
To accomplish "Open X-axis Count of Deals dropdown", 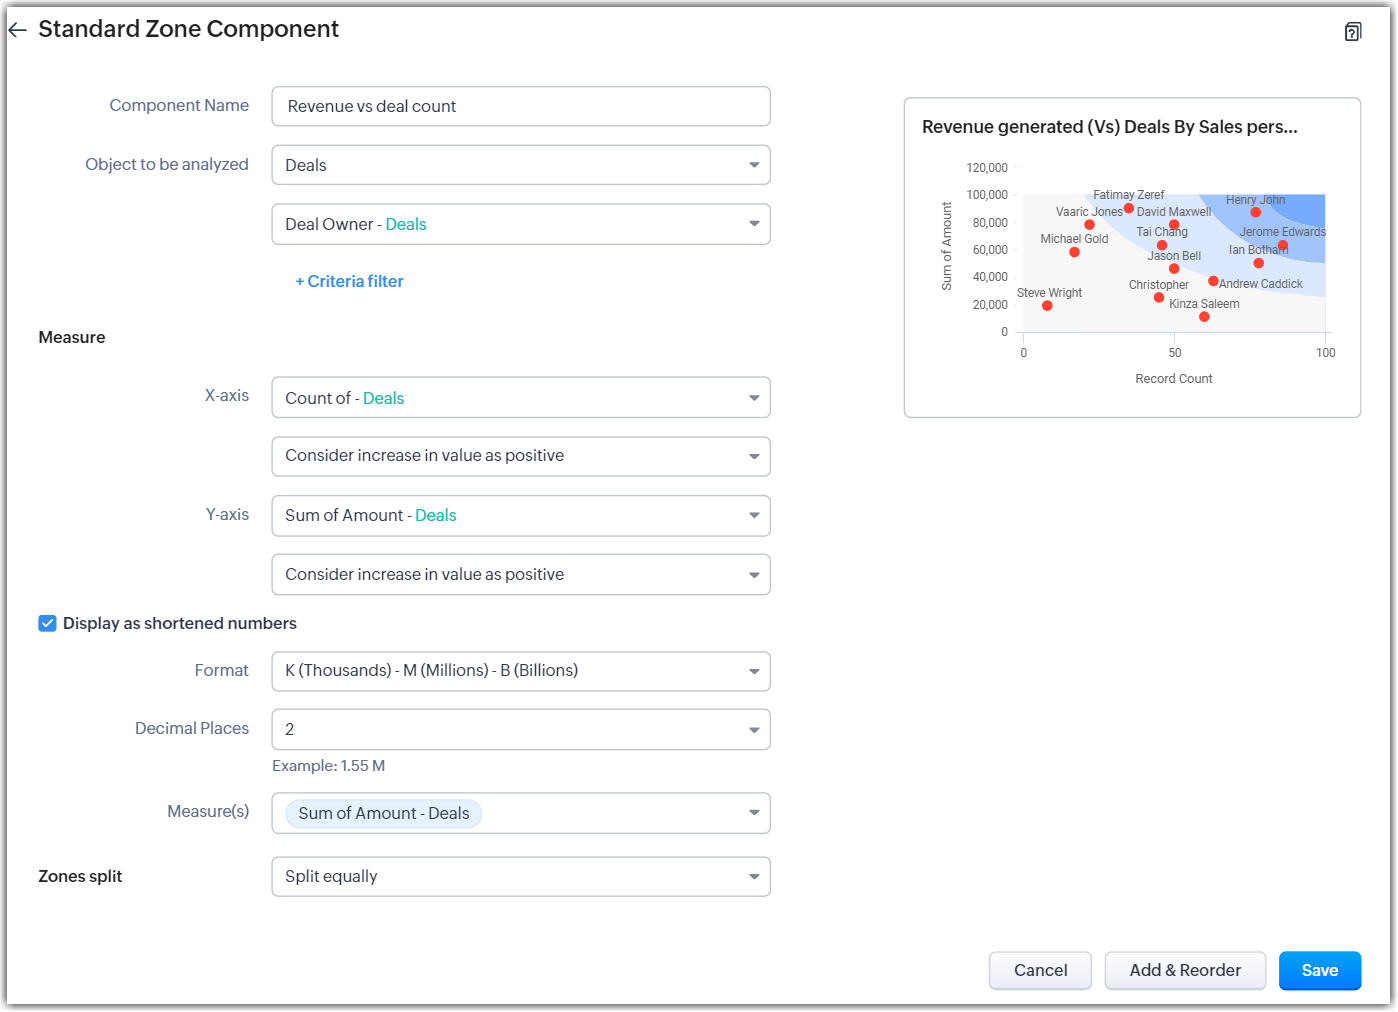I will [520, 399].
